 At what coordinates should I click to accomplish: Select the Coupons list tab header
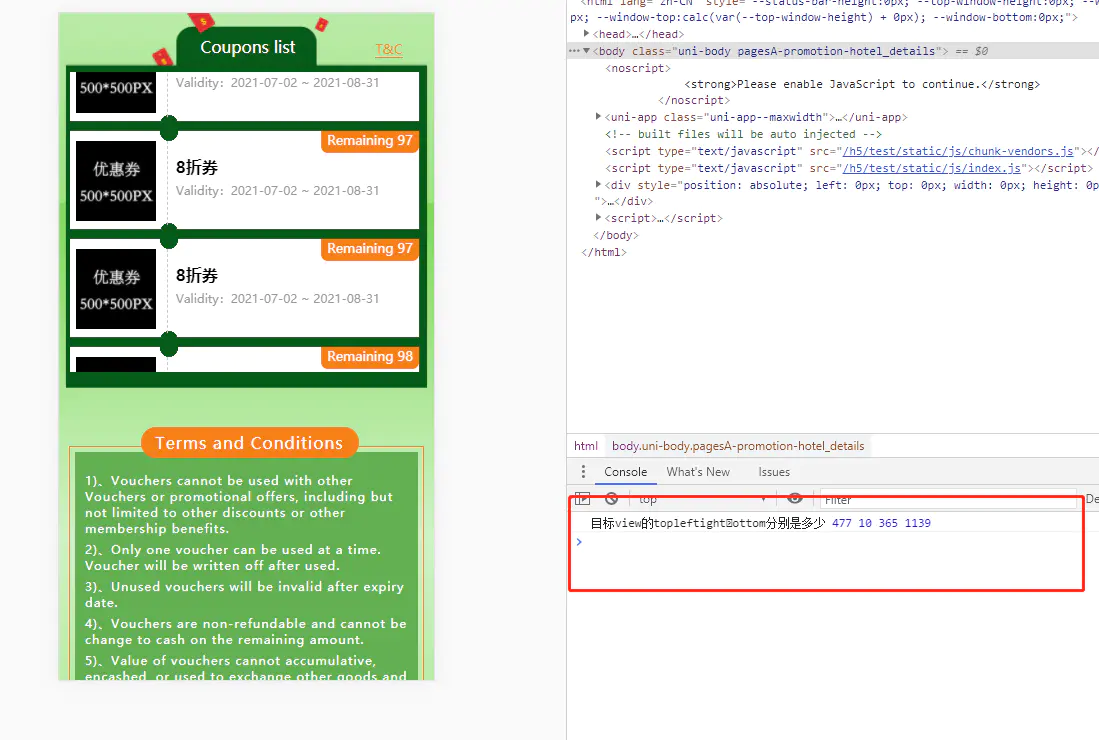247,47
